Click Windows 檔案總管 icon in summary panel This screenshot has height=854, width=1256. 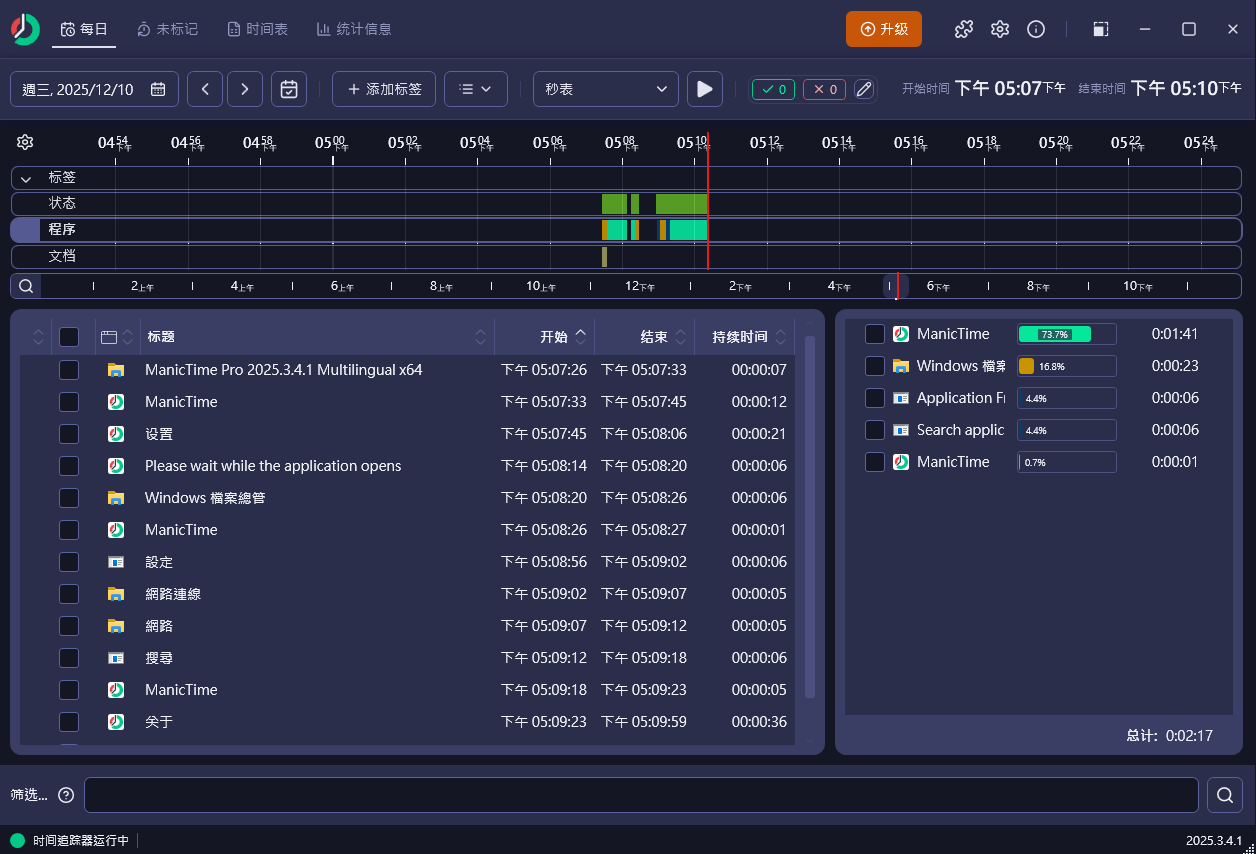901,366
